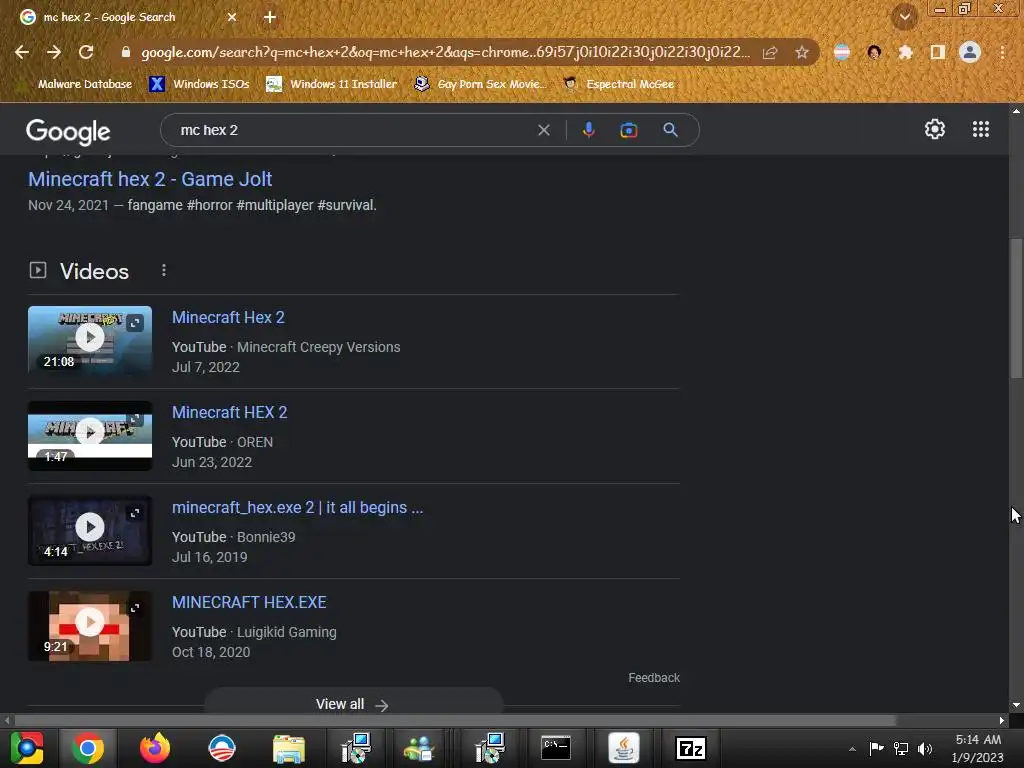1024x768 pixels.
Task: Expand preview on Bonnie39 thumbnail
Action: [135, 513]
